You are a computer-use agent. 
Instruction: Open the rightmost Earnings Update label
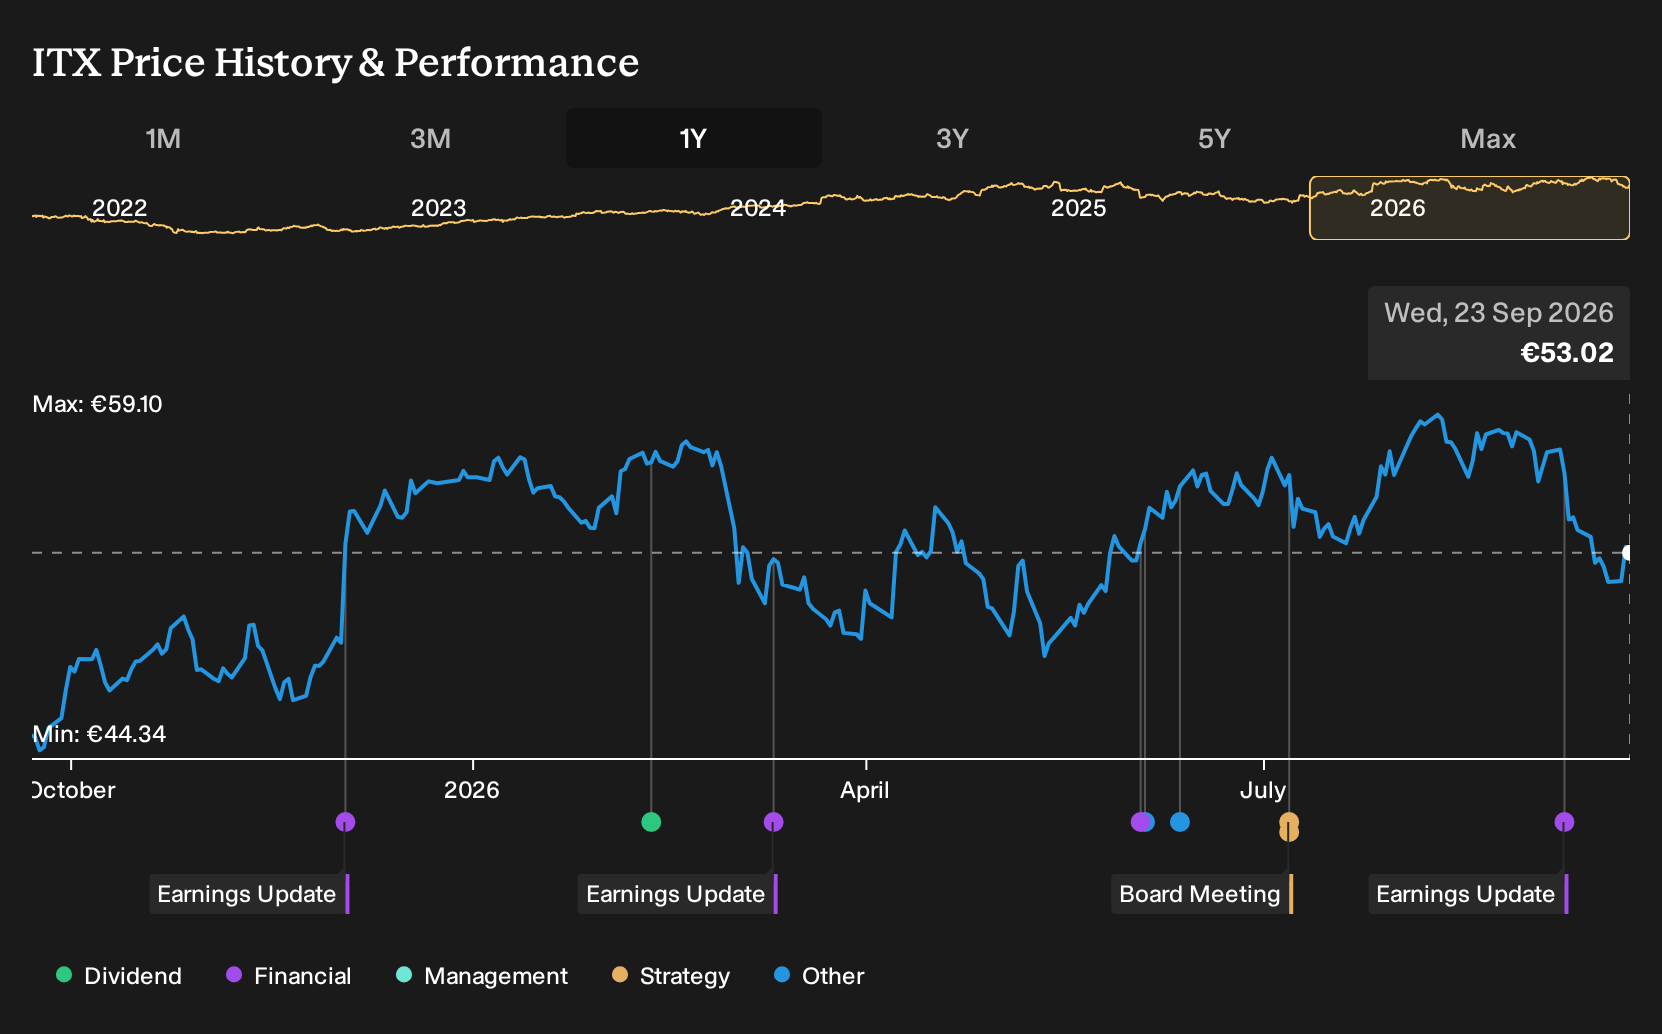1467,894
